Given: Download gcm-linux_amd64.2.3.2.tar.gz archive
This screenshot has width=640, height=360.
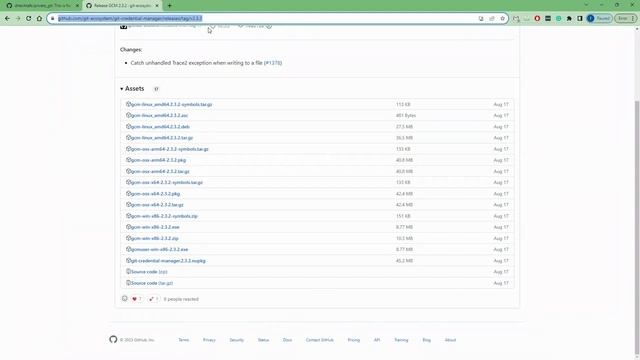Looking at the screenshot, I should pos(162,138).
